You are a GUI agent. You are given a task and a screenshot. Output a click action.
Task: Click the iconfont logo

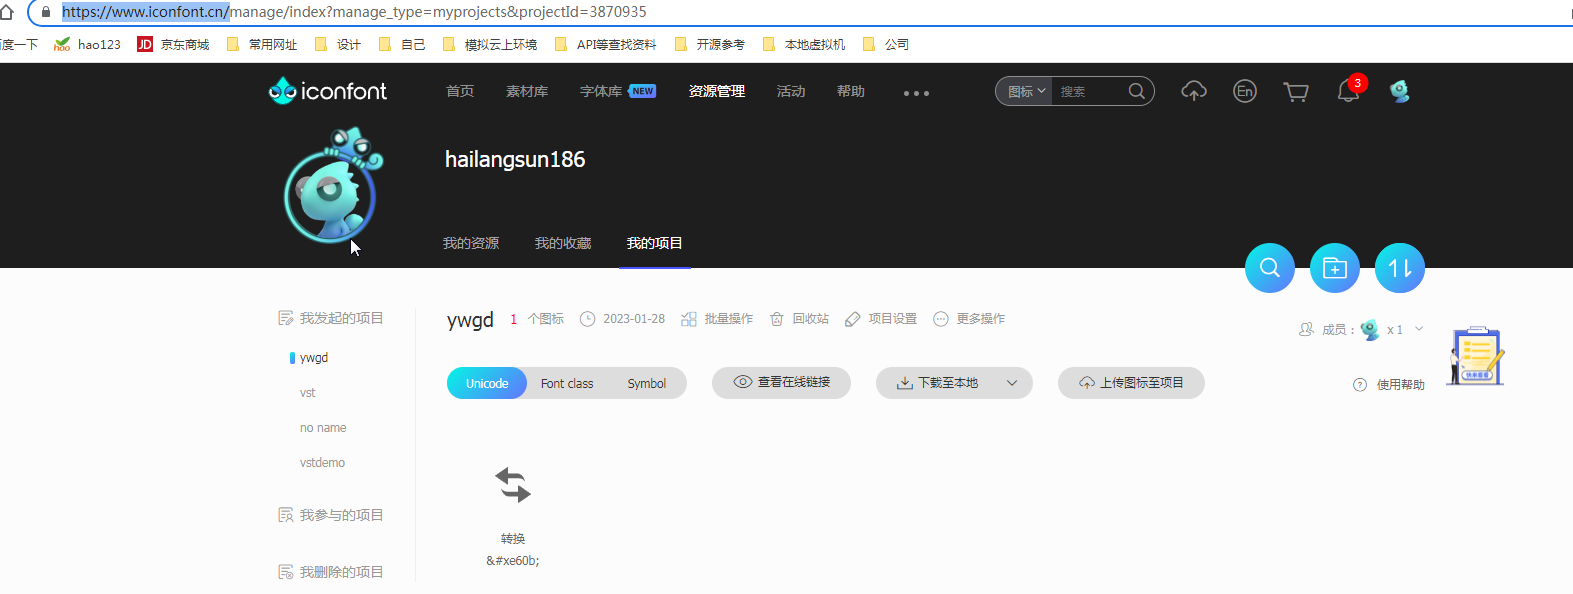point(328,91)
